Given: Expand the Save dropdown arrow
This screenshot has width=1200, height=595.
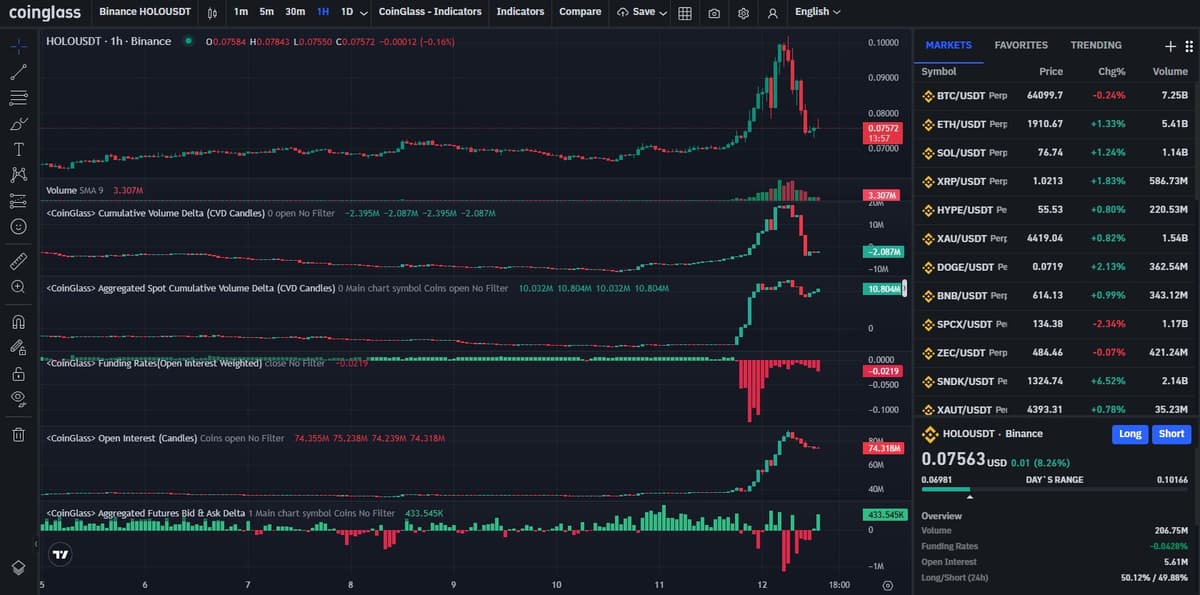Looking at the screenshot, I should tap(663, 13).
